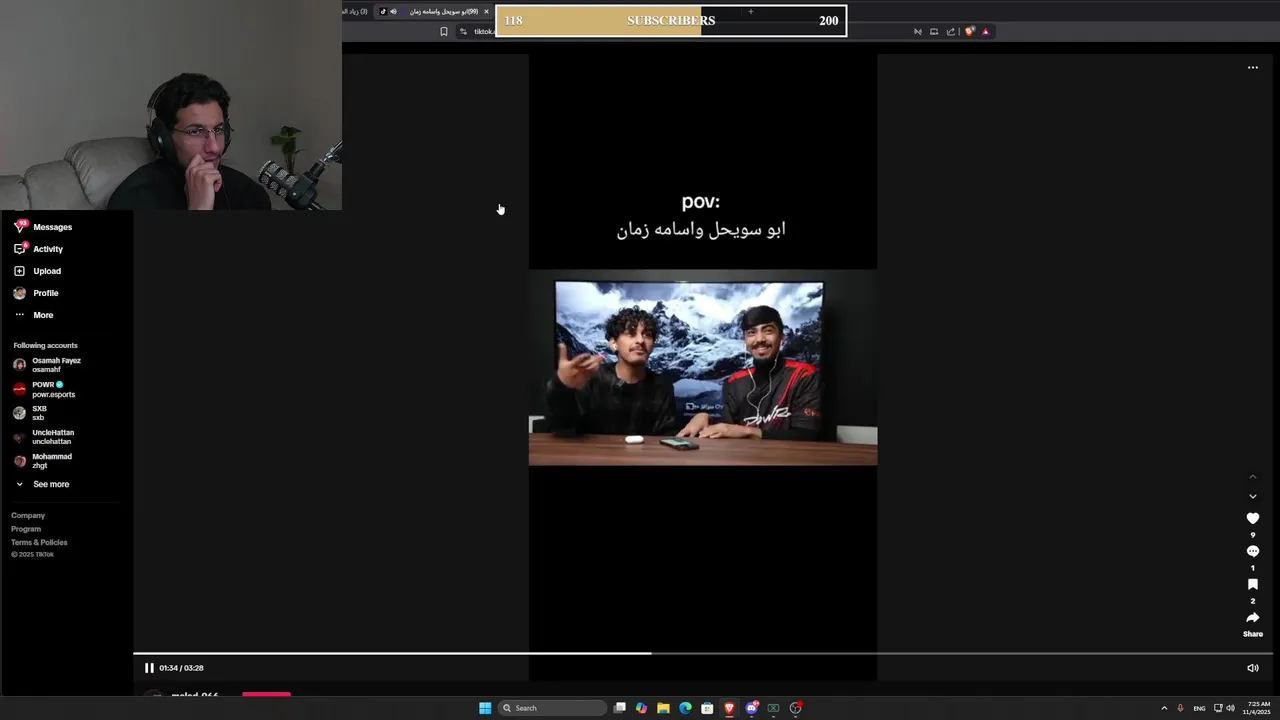This screenshot has width=1280, height=720.
Task: Open comments via speech bubble icon
Action: 1252,551
